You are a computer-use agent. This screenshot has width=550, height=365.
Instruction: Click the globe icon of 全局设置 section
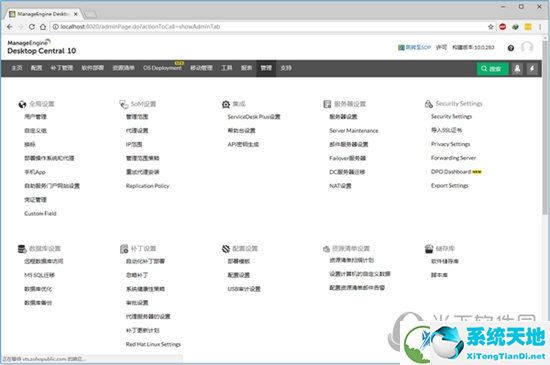click(22, 104)
